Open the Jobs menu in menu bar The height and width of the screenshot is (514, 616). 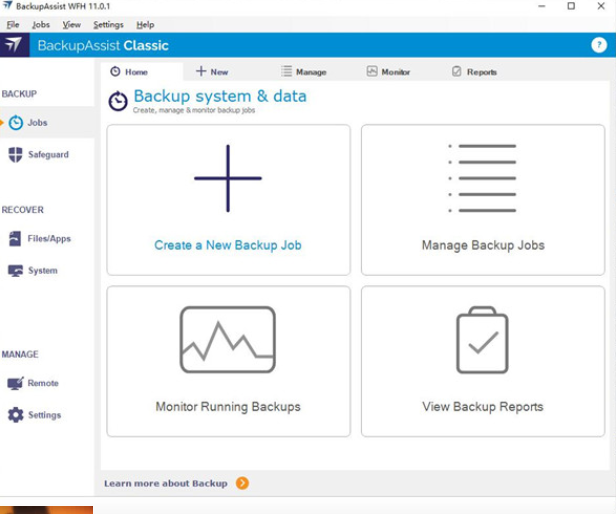coord(41,24)
